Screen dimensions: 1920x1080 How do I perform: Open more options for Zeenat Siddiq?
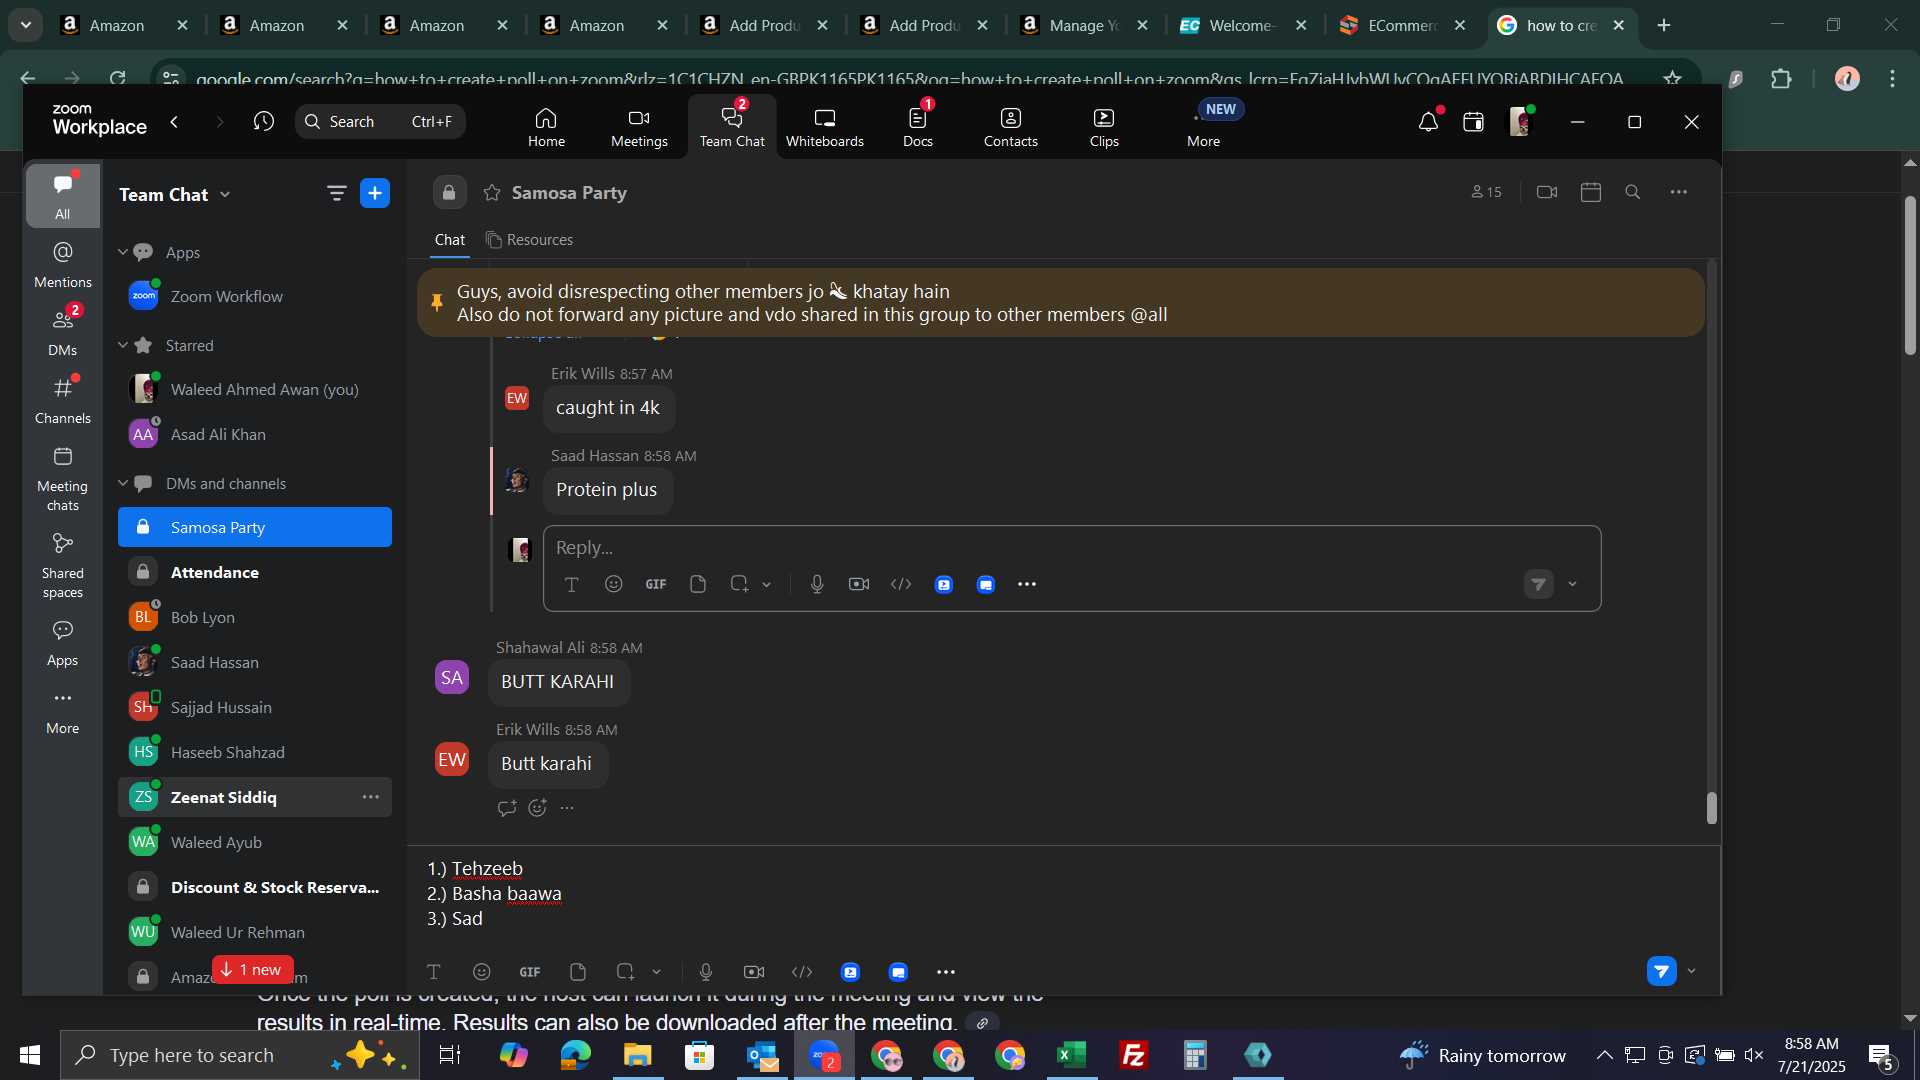pos(370,798)
